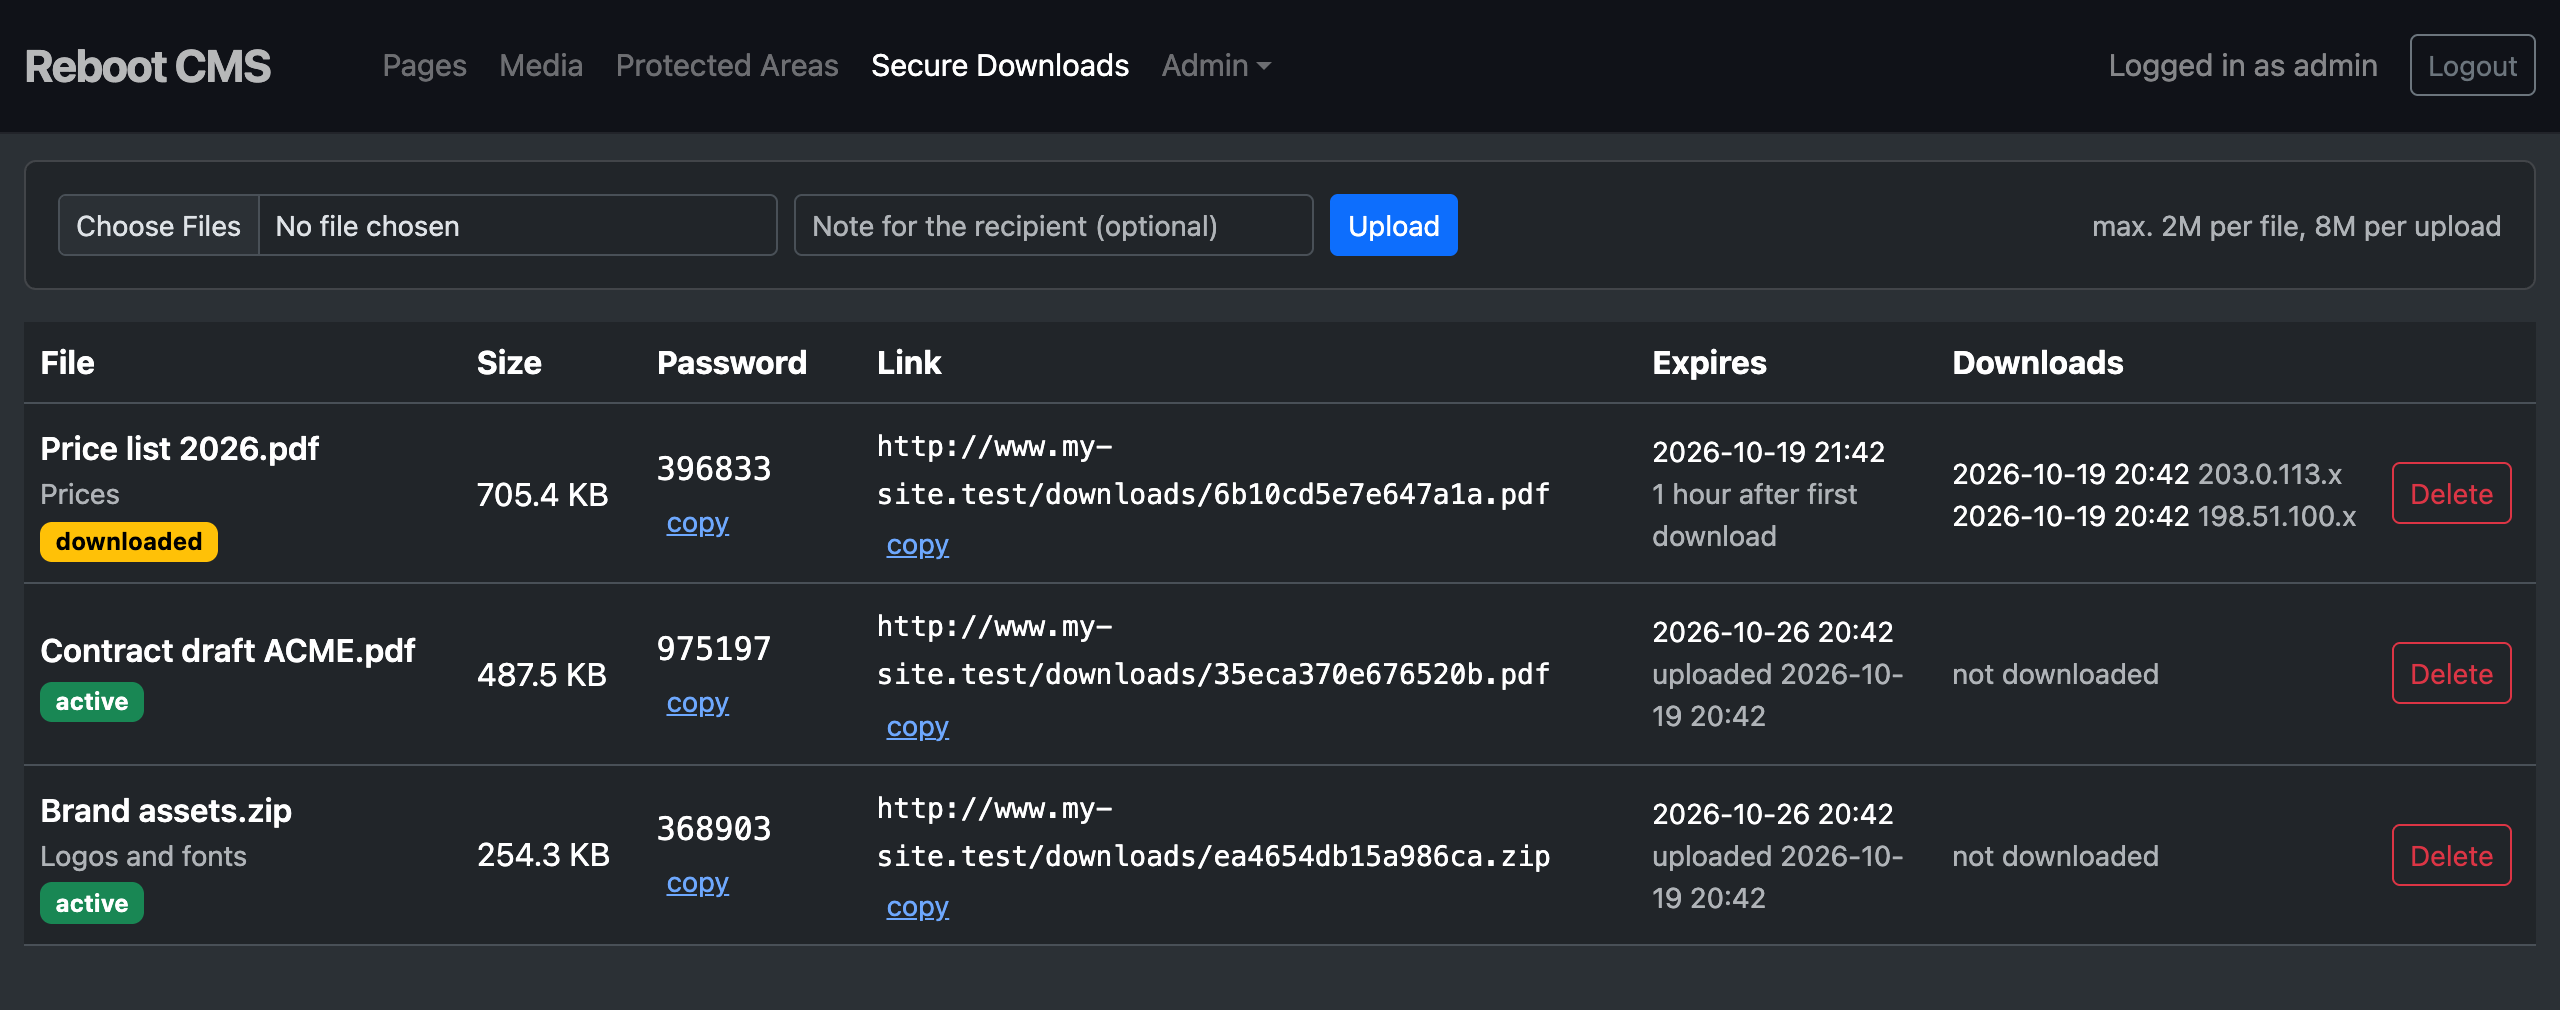This screenshot has height=1010, width=2560.
Task: Delete Price list 2026.pdf
Action: 2451,493
